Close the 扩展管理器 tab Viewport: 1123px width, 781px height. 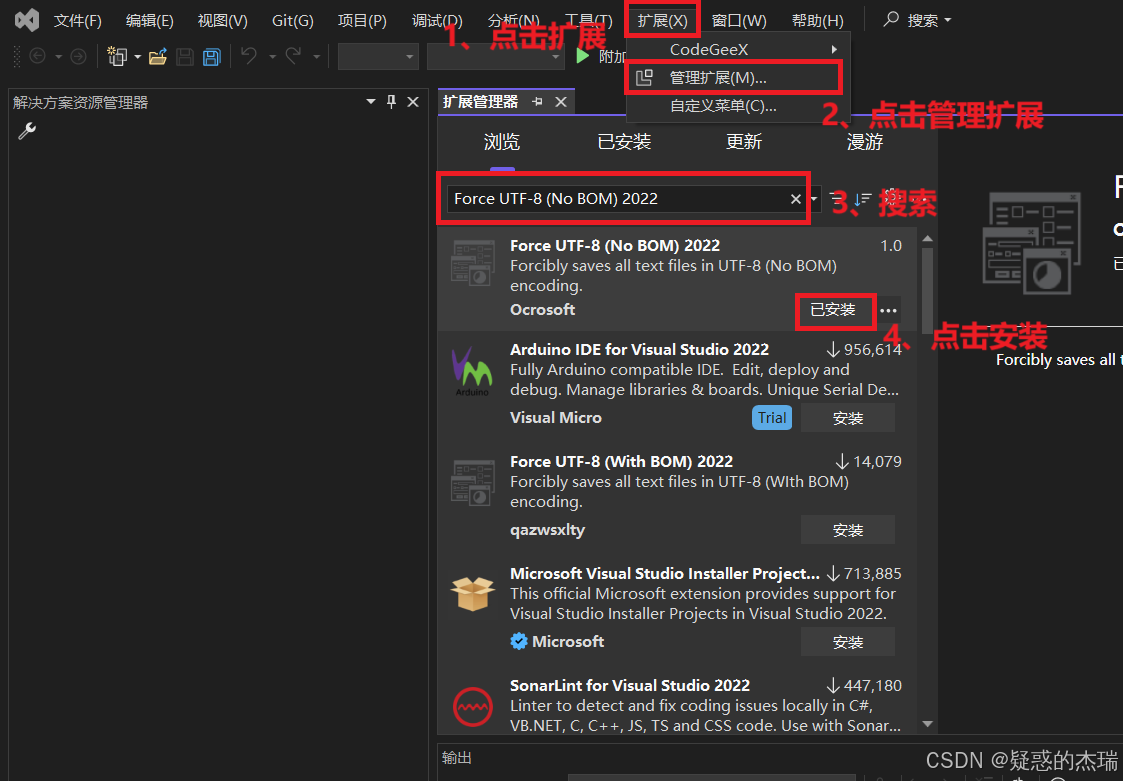[x=561, y=102]
